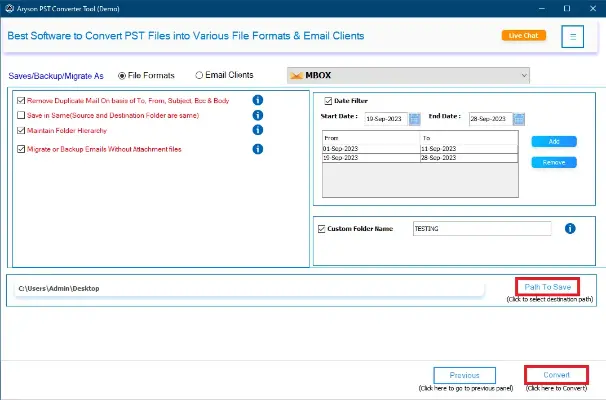Viewport: 606px width, 400px height.
Task: Click the Aryson app logo in title bar
Action: click(9, 9)
